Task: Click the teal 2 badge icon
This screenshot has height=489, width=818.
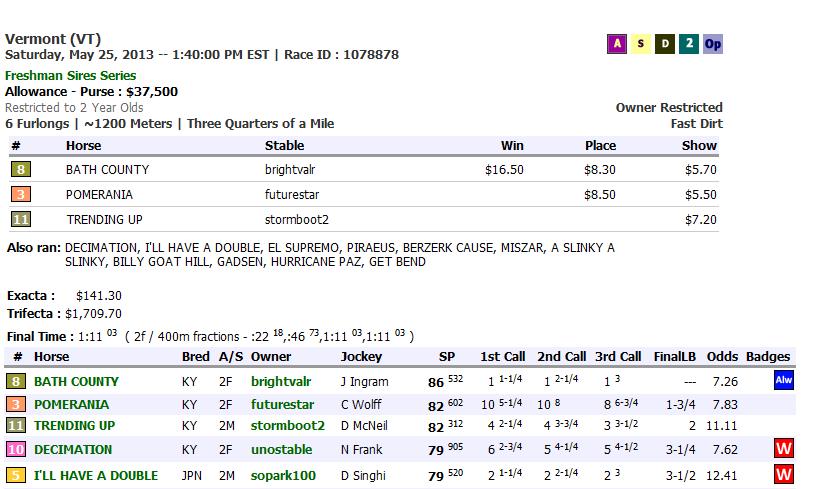Action: pos(688,44)
